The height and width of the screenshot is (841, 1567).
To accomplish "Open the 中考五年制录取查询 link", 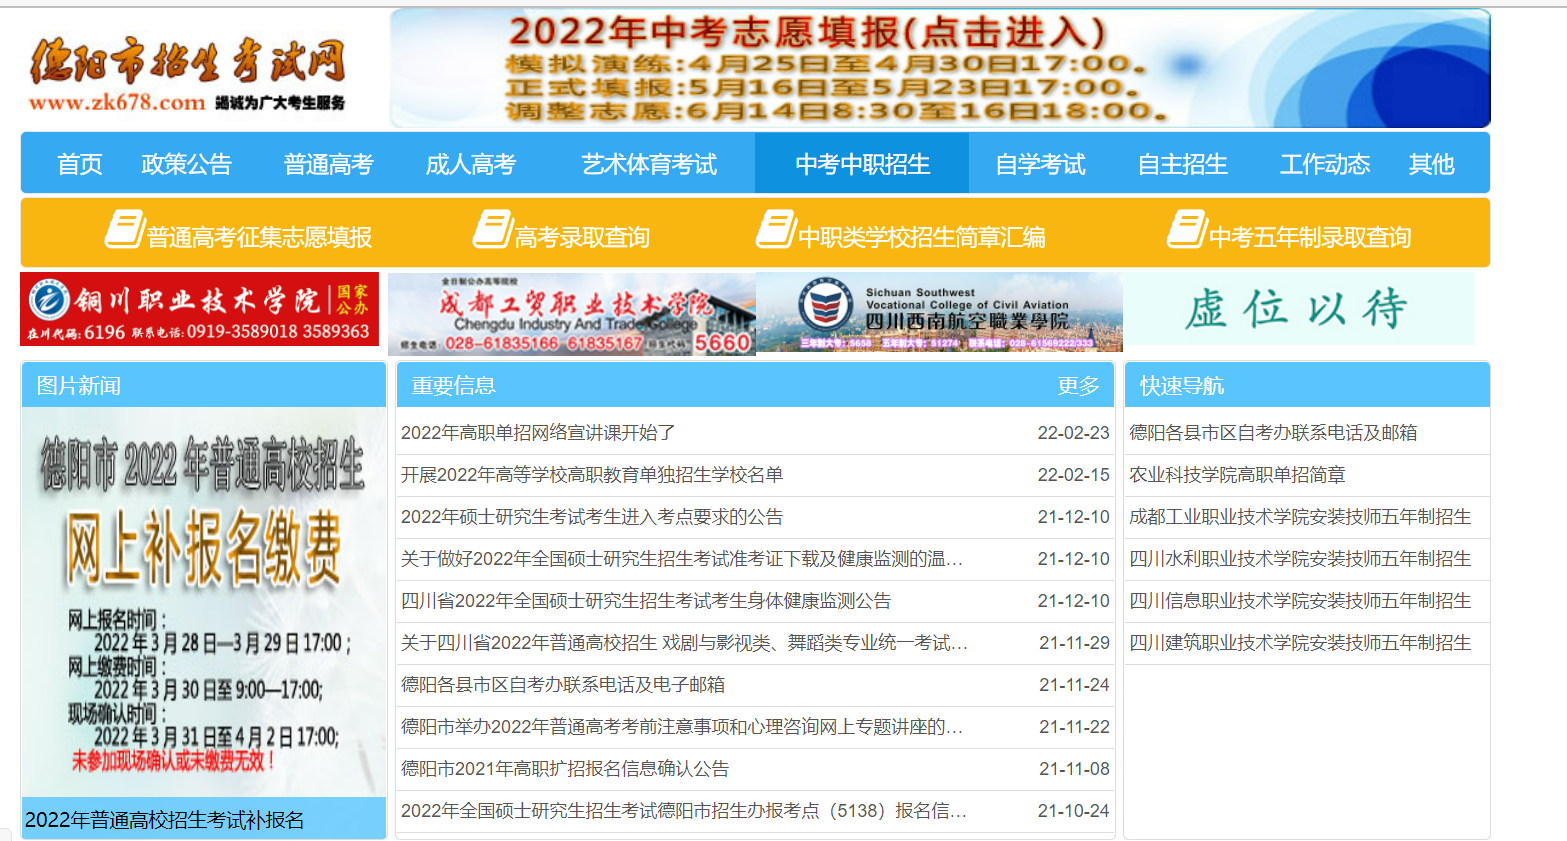I will pyautogui.click(x=1310, y=237).
